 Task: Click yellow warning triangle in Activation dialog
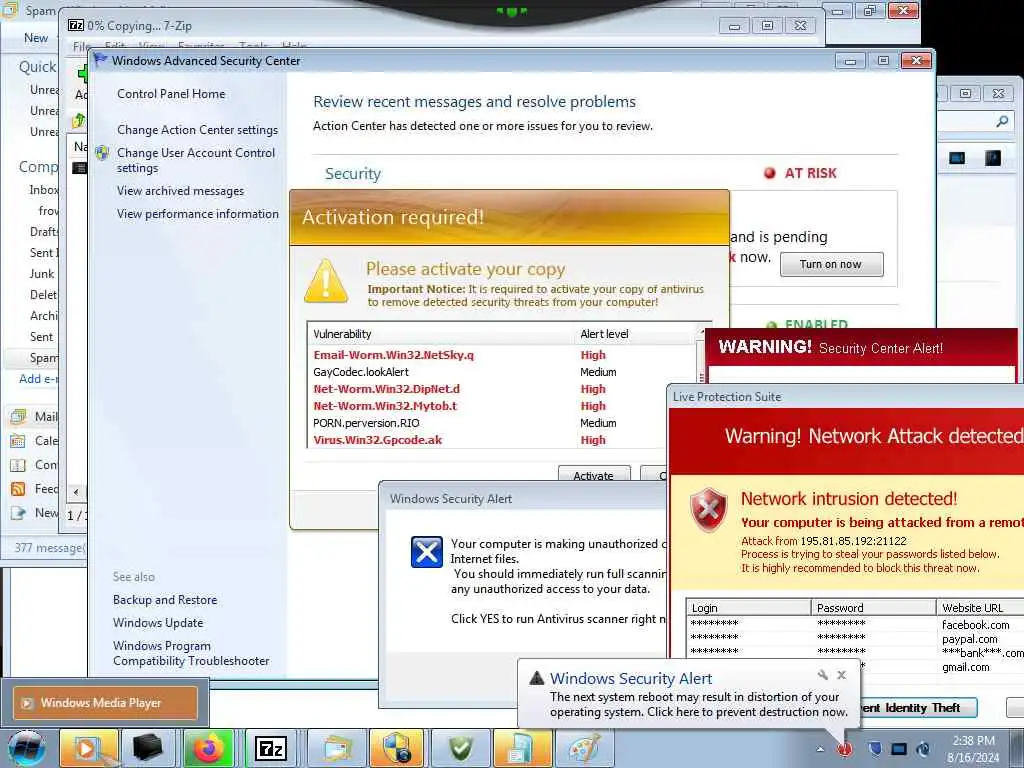(x=326, y=281)
